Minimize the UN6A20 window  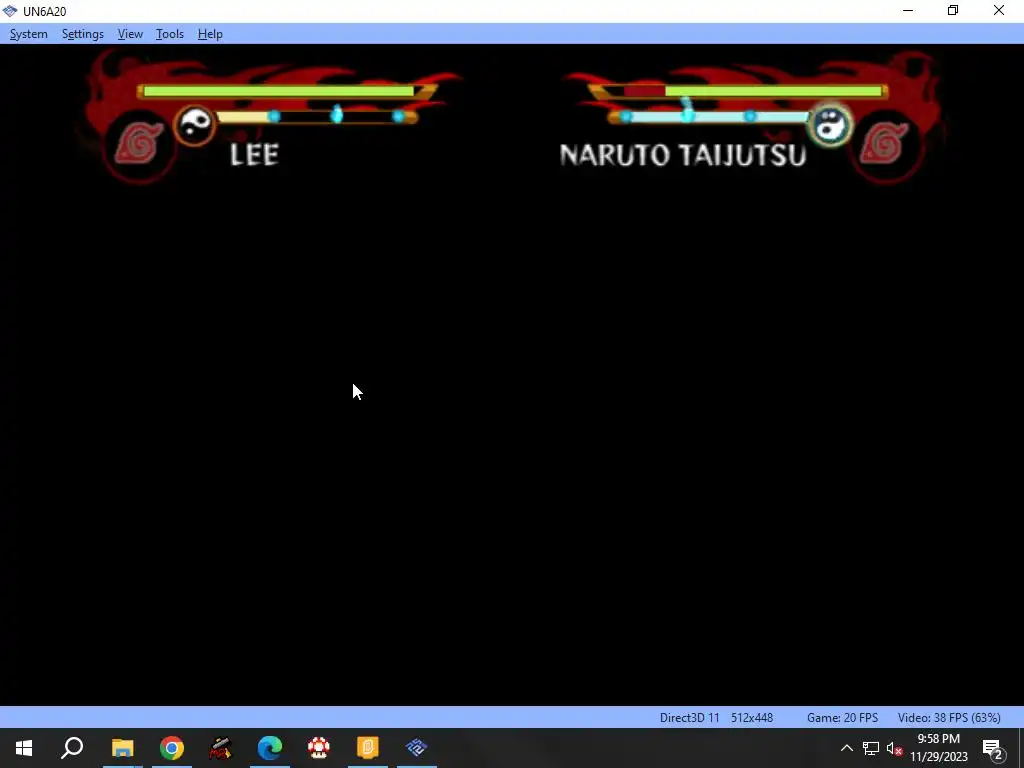pos(908,10)
